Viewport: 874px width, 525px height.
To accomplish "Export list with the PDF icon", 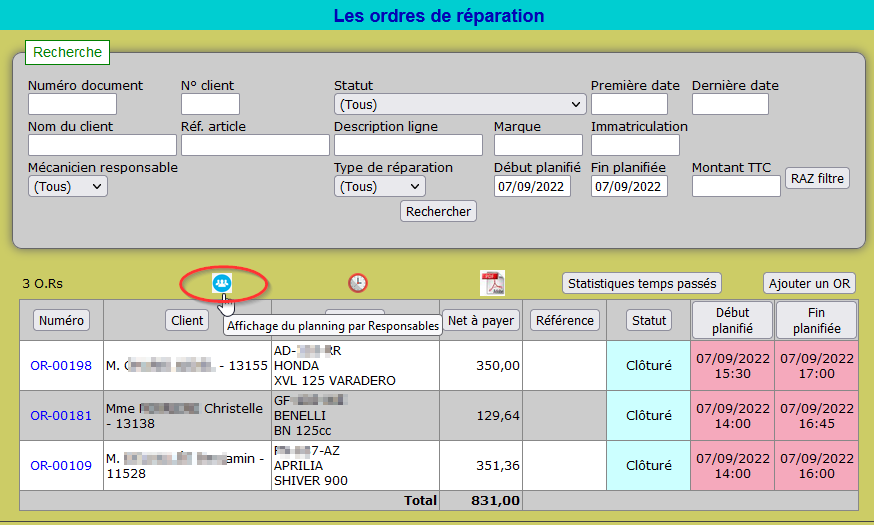I will click(x=491, y=283).
